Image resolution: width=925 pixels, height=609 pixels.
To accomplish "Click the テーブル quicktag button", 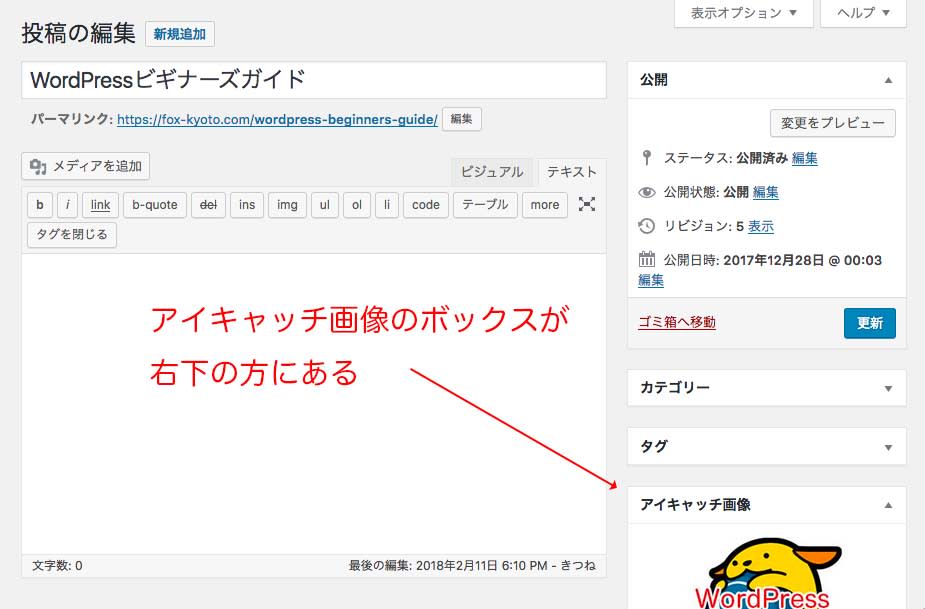I will [x=485, y=205].
